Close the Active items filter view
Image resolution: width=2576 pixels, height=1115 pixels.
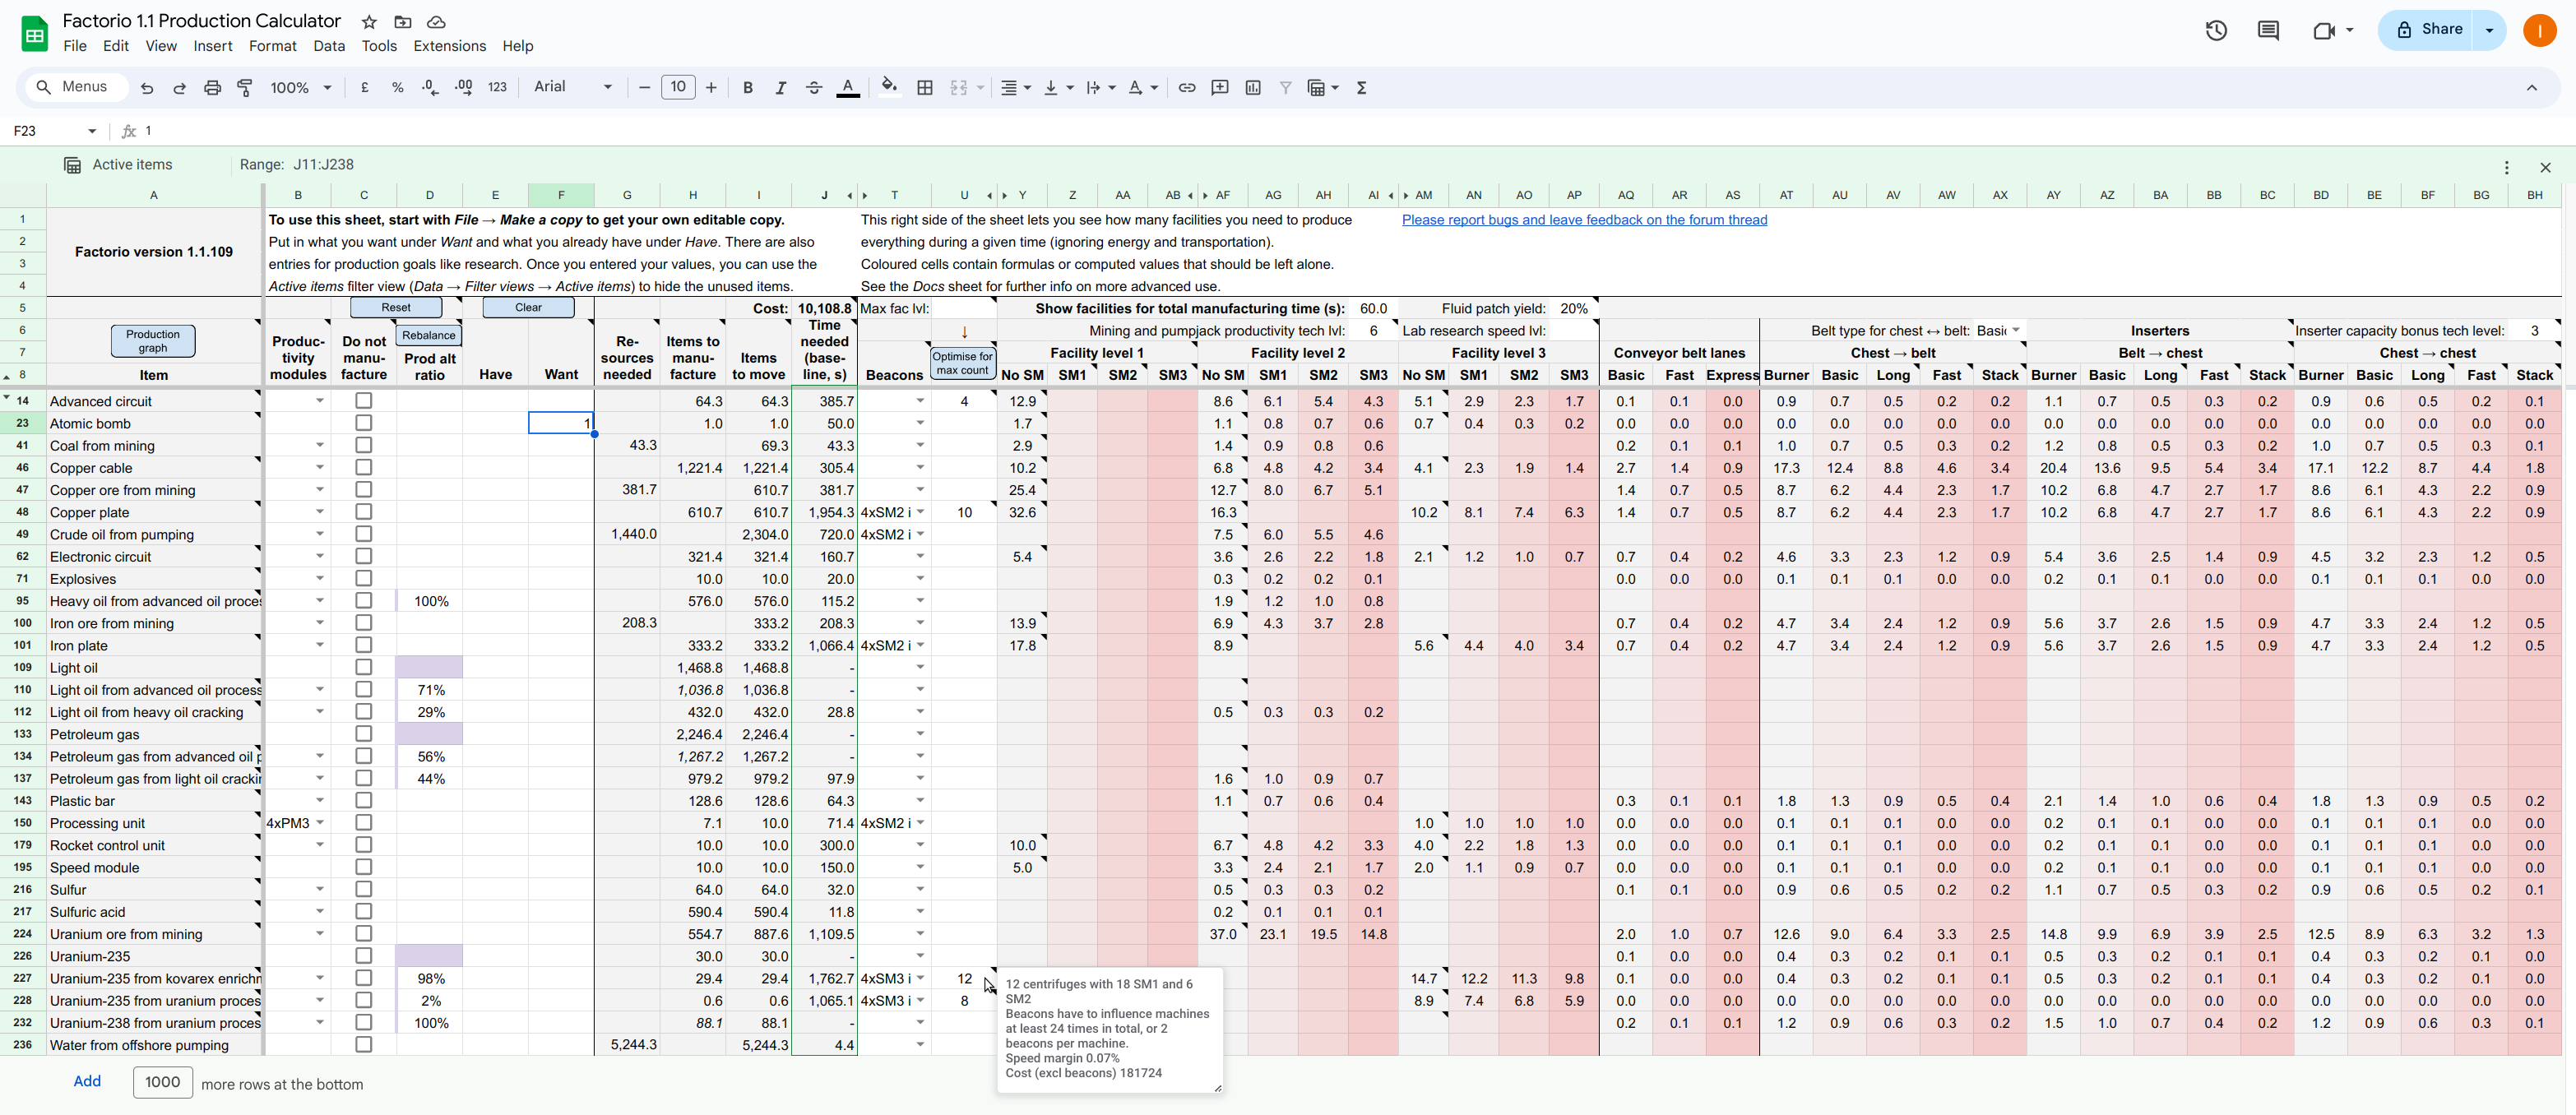point(2545,168)
